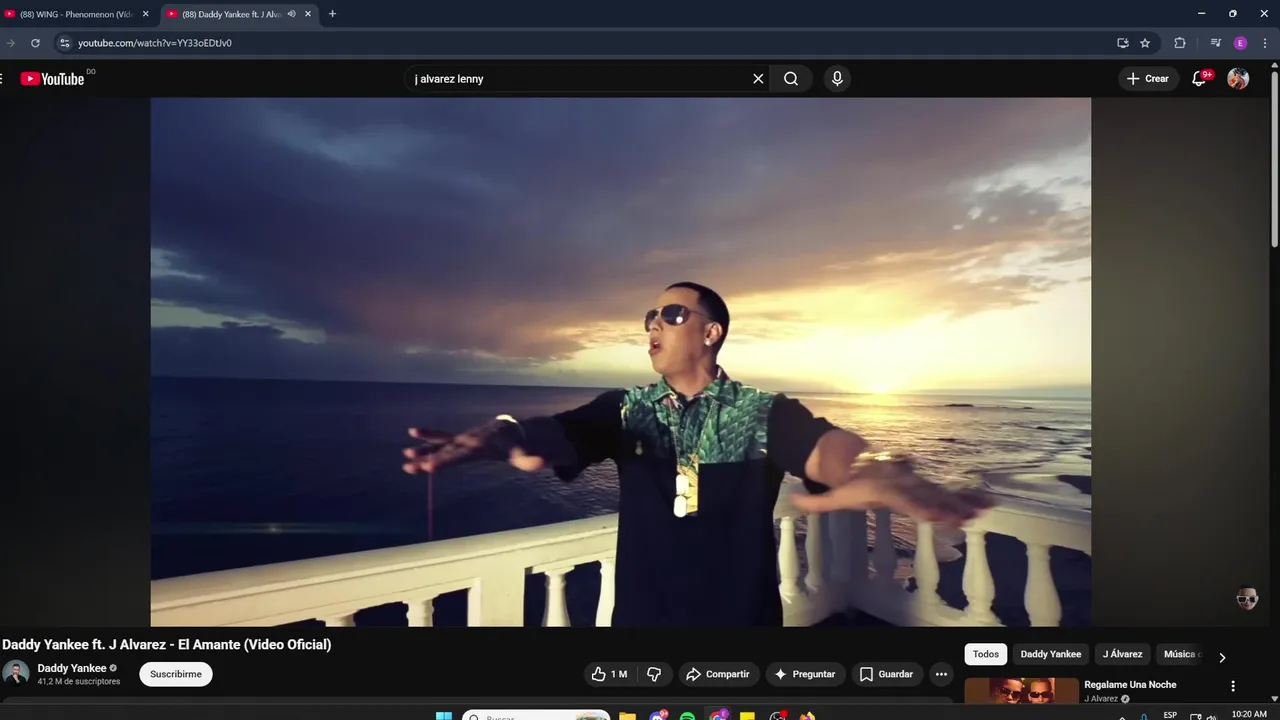Reload the page in Chrome
1280x720 pixels.
35,43
